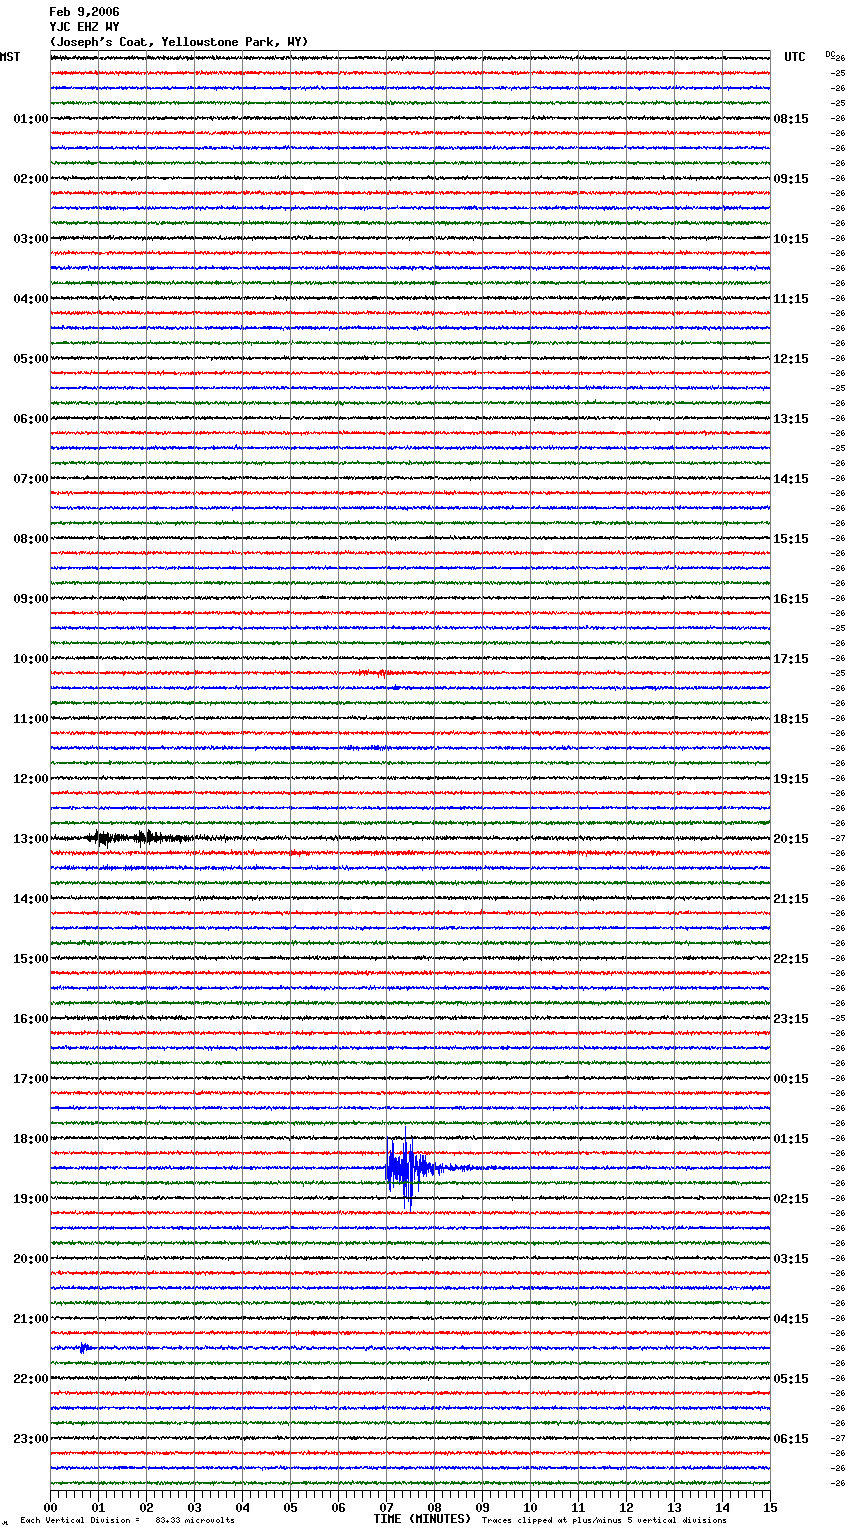Click the TIME (MINUTES) axis title
Viewport: 850px width, 1534px height.
tap(422, 1519)
